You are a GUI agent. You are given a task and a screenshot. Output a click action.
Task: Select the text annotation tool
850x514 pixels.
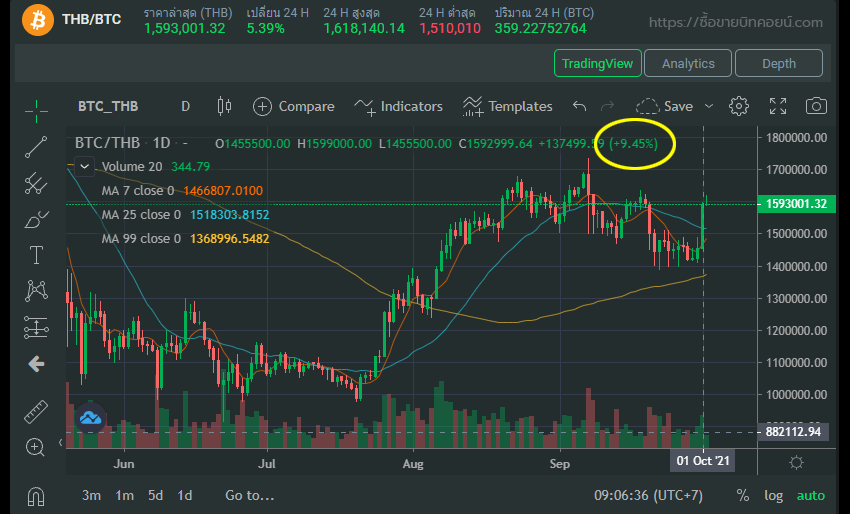[x=36, y=255]
